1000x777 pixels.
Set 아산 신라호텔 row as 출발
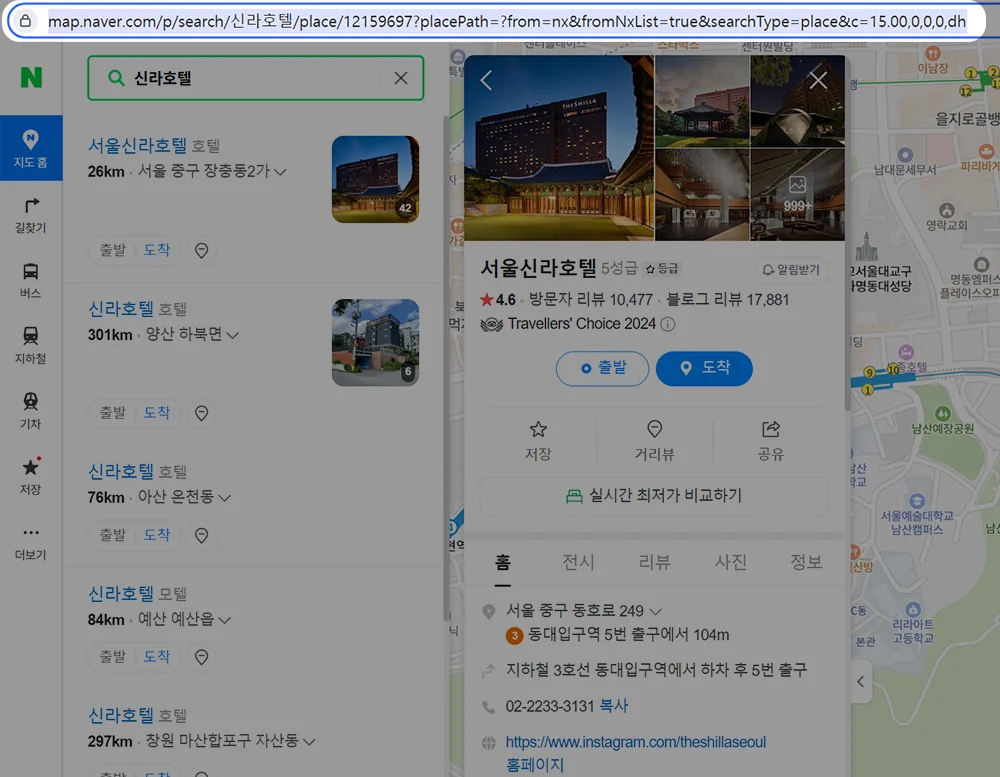point(113,535)
